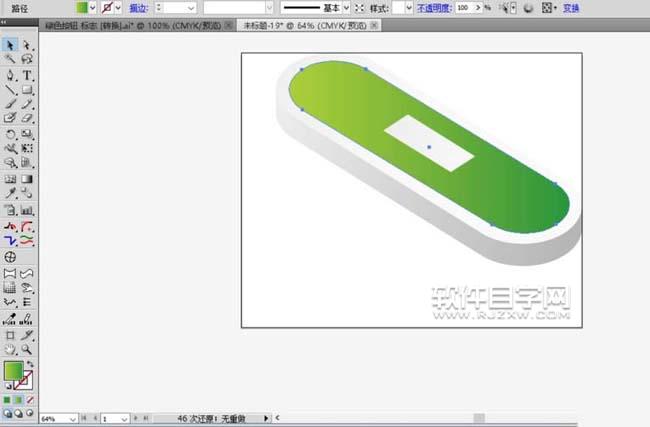
Task: Select the Blend tool
Action: [27, 193]
